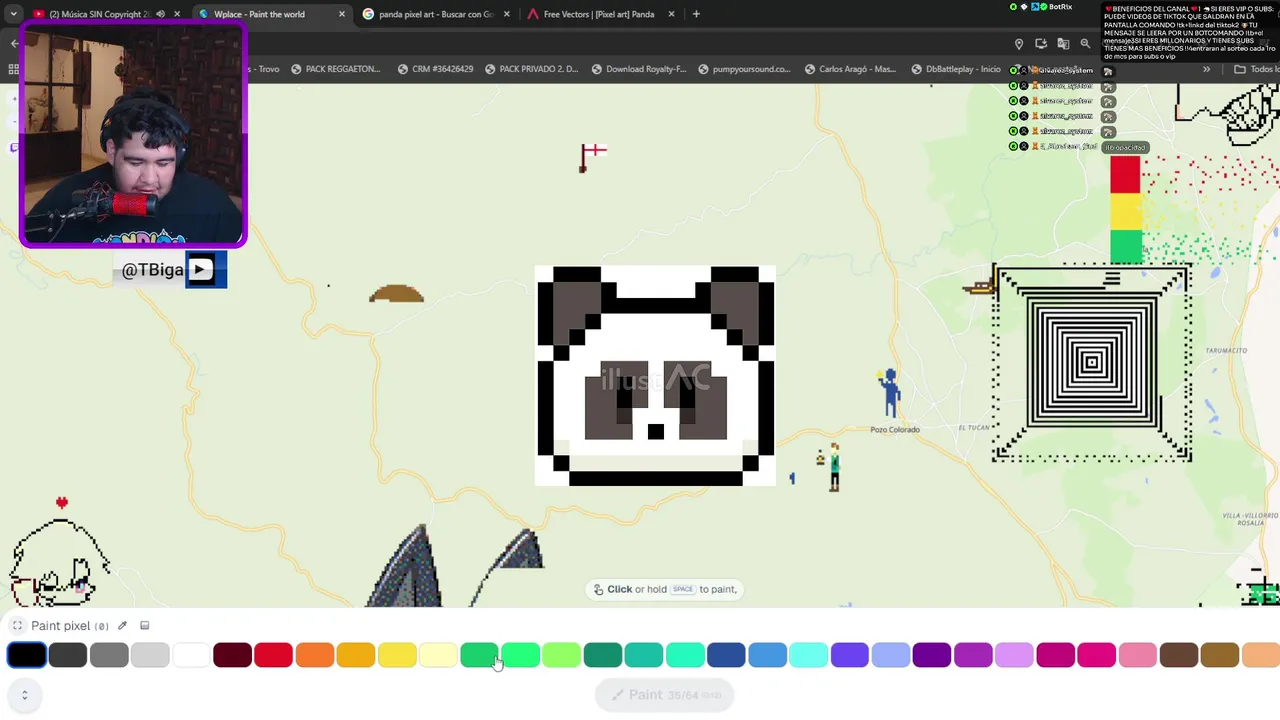Select the dark teal color swatch
Screen dimensions: 1280x720
pyautogui.click(x=603, y=655)
